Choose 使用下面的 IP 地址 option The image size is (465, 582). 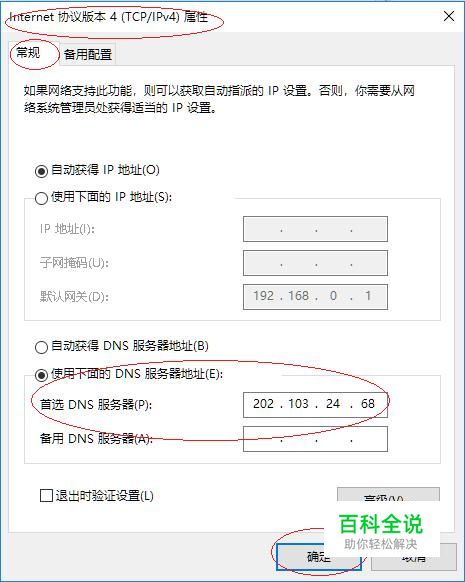point(41,198)
